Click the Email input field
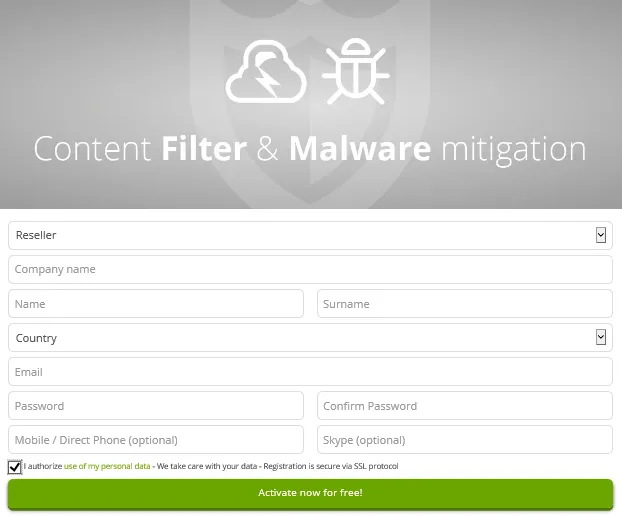This screenshot has width=622, height=516. 310,372
